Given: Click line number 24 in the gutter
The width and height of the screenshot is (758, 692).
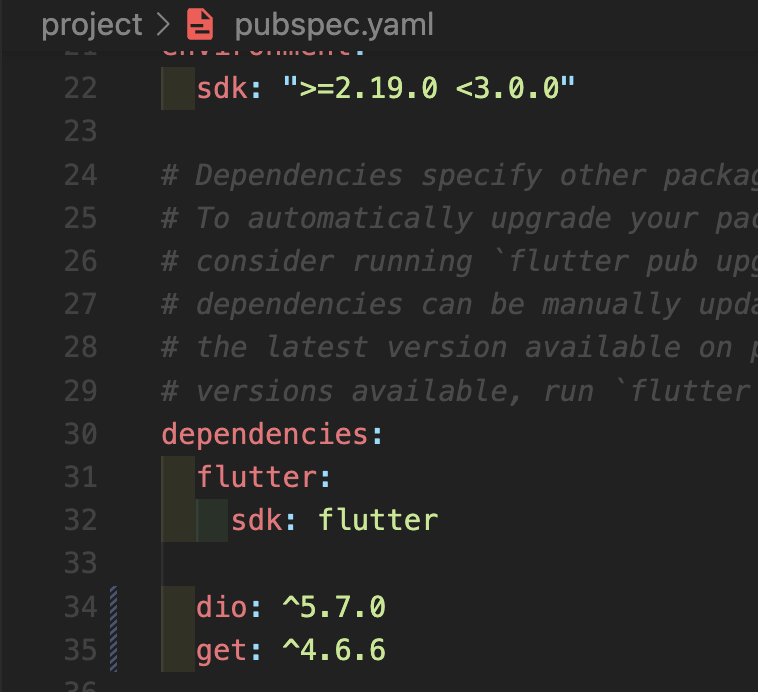Looking at the screenshot, I should click(80, 175).
